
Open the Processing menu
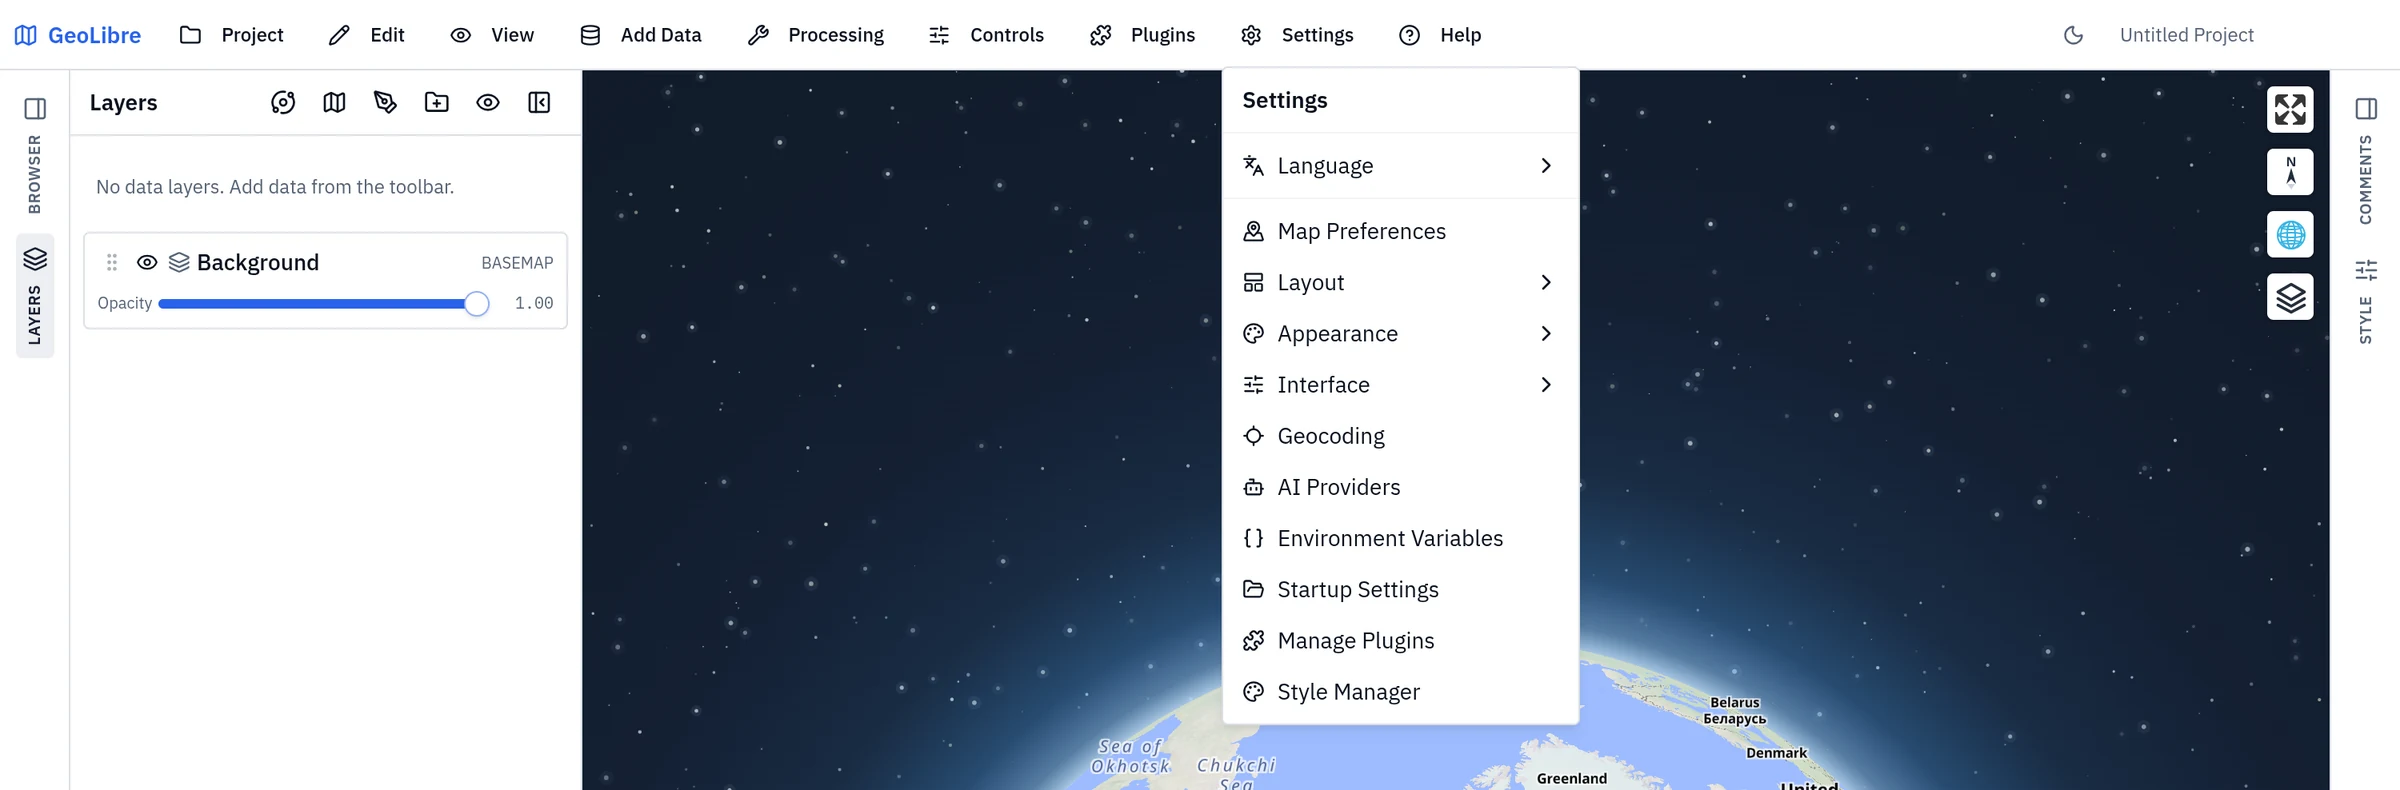coord(816,35)
